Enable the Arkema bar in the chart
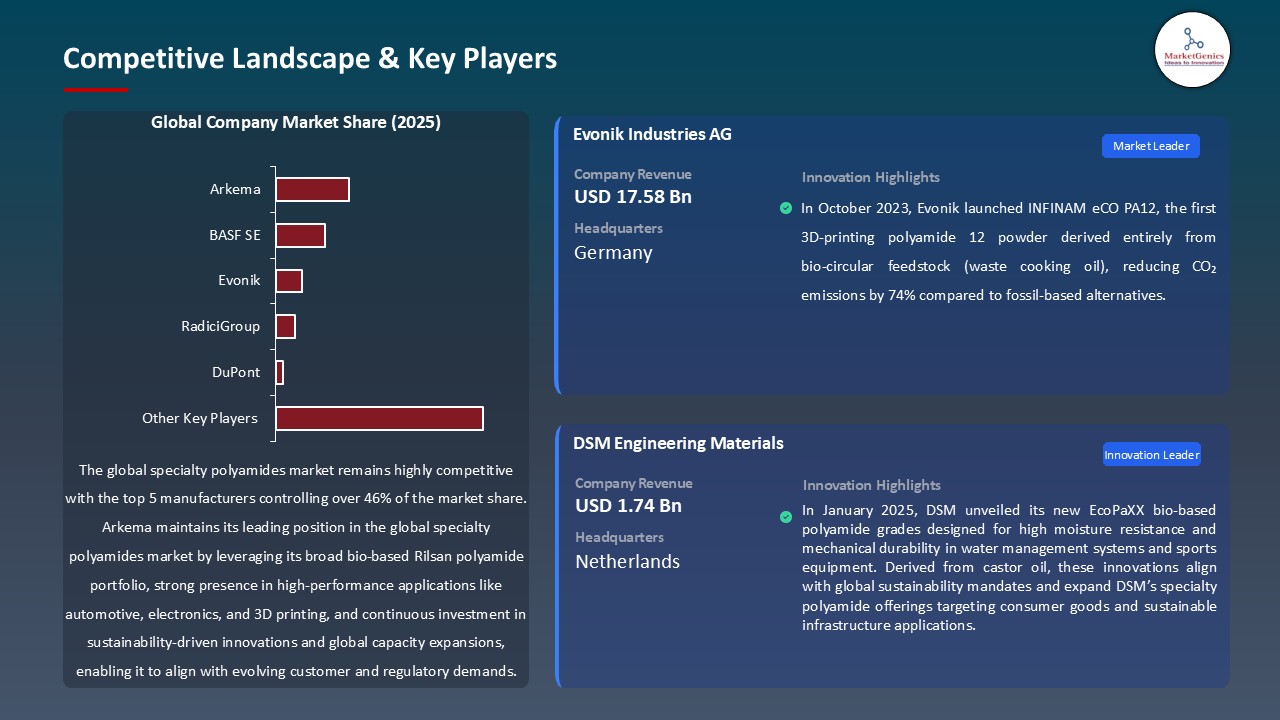Screen dimensions: 1280x720 (x=312, y=189)
